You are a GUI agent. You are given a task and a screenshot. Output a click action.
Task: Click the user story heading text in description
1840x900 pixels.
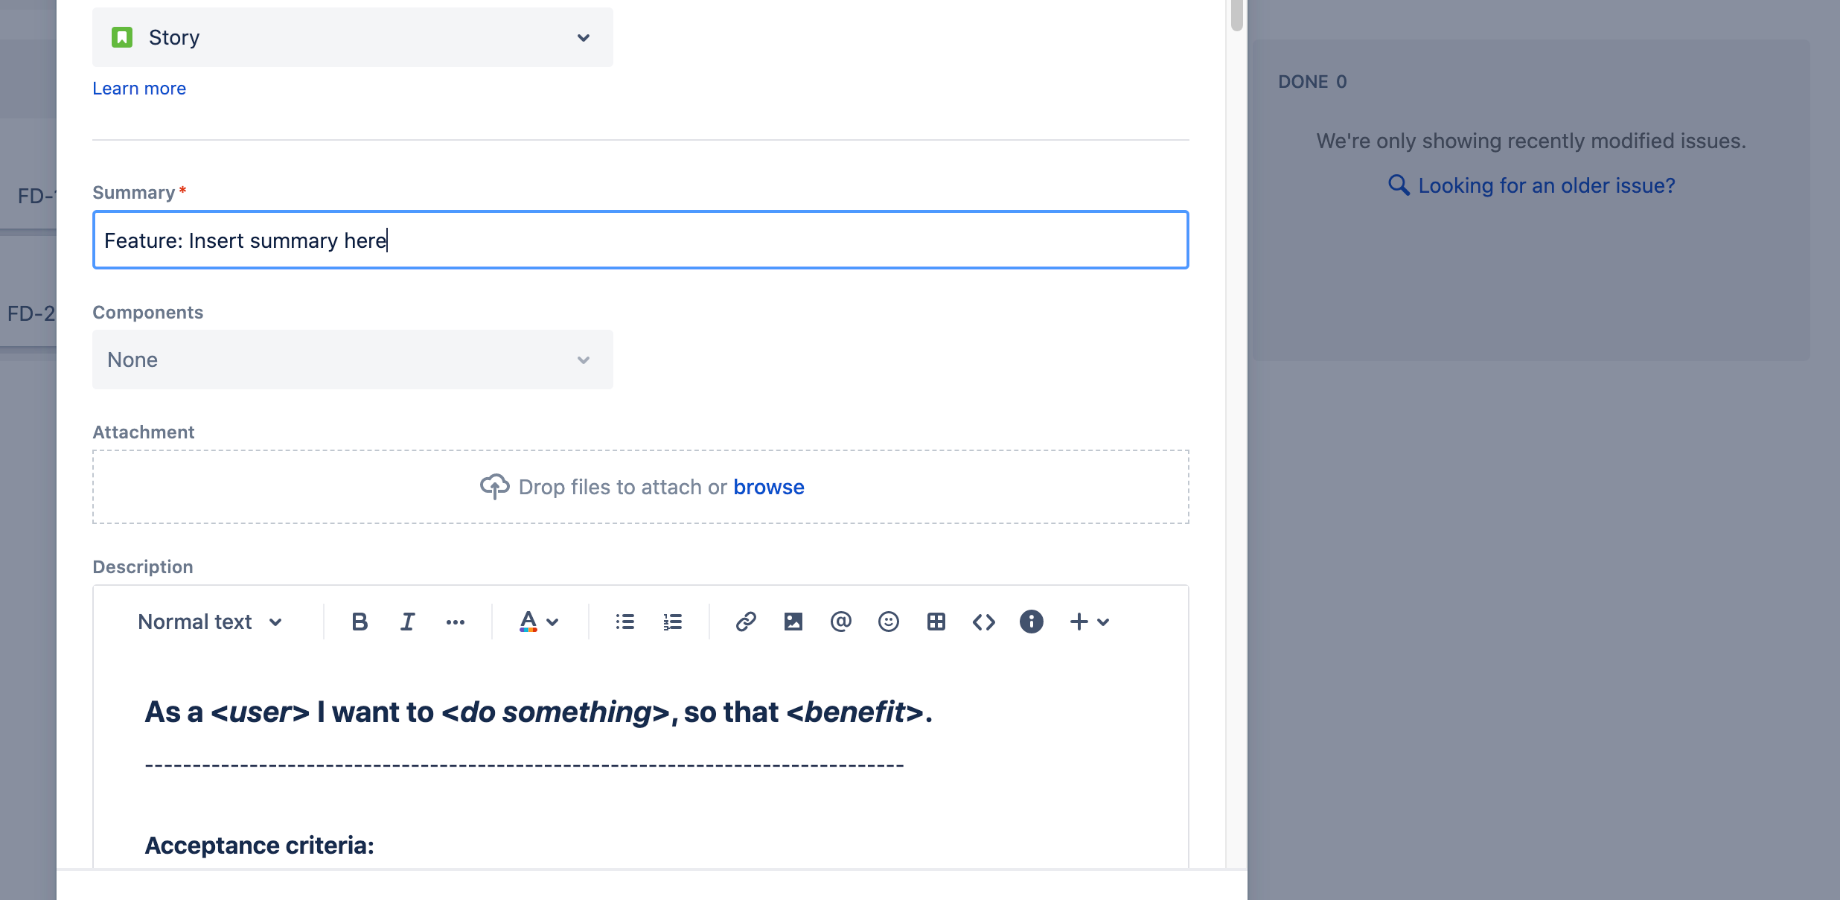(x=538, y=712)
